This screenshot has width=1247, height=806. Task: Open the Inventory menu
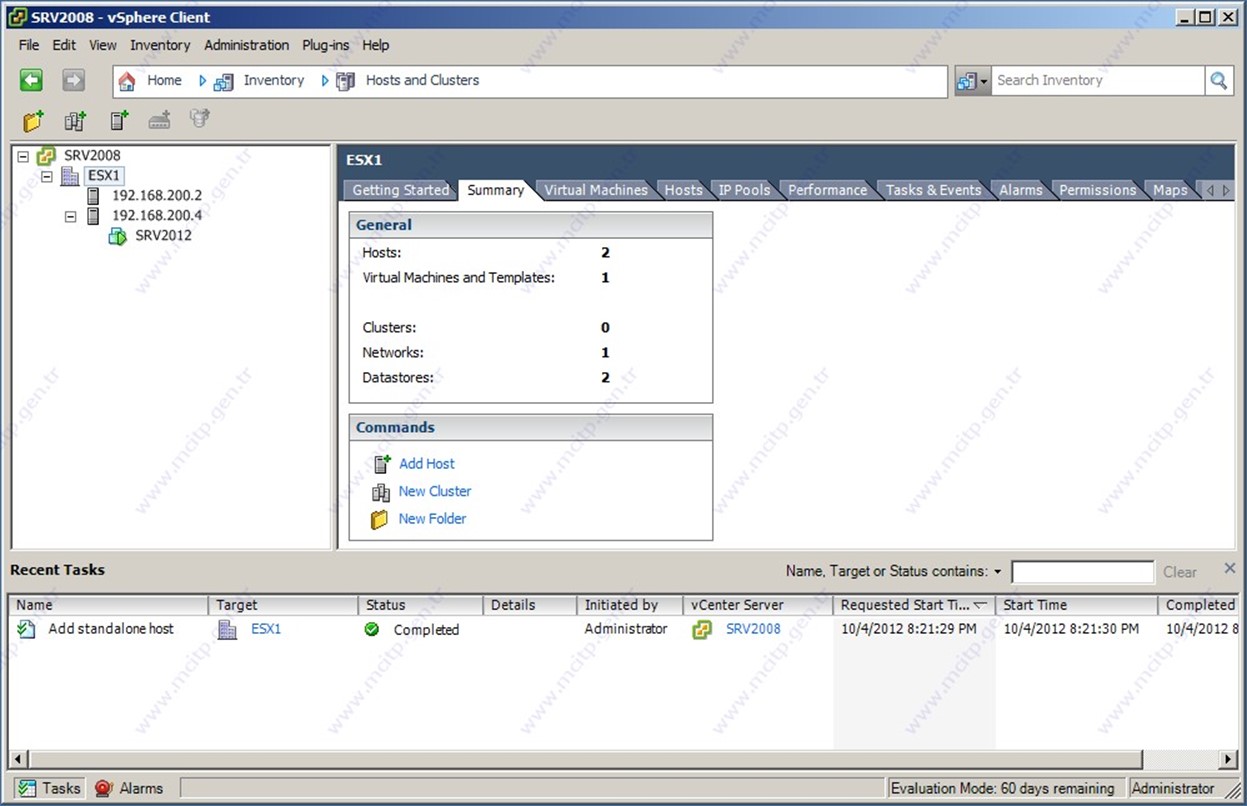click(160, 45)
